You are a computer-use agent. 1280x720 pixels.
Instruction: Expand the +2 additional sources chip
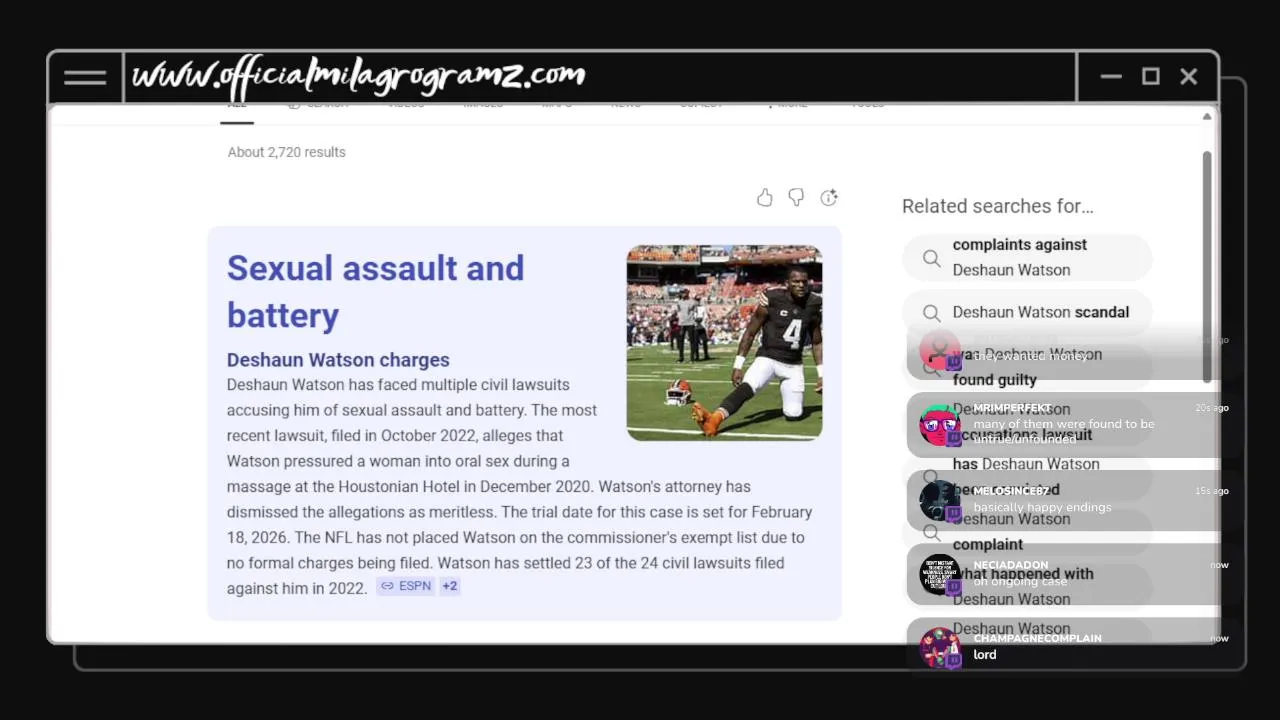[450, 586]
